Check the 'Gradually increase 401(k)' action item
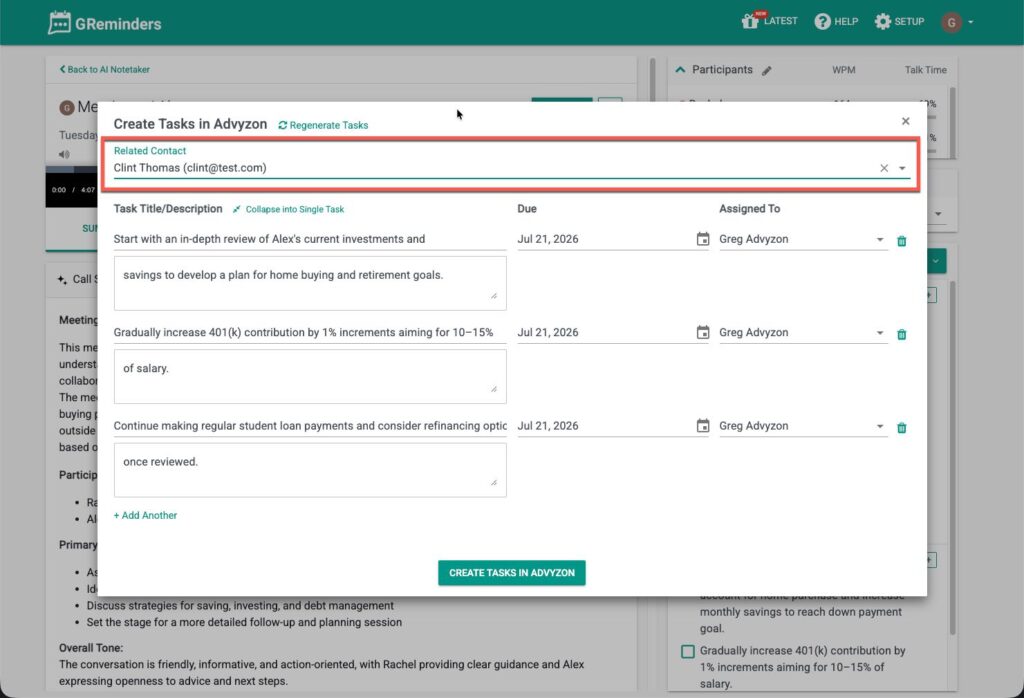 point(688,651)
